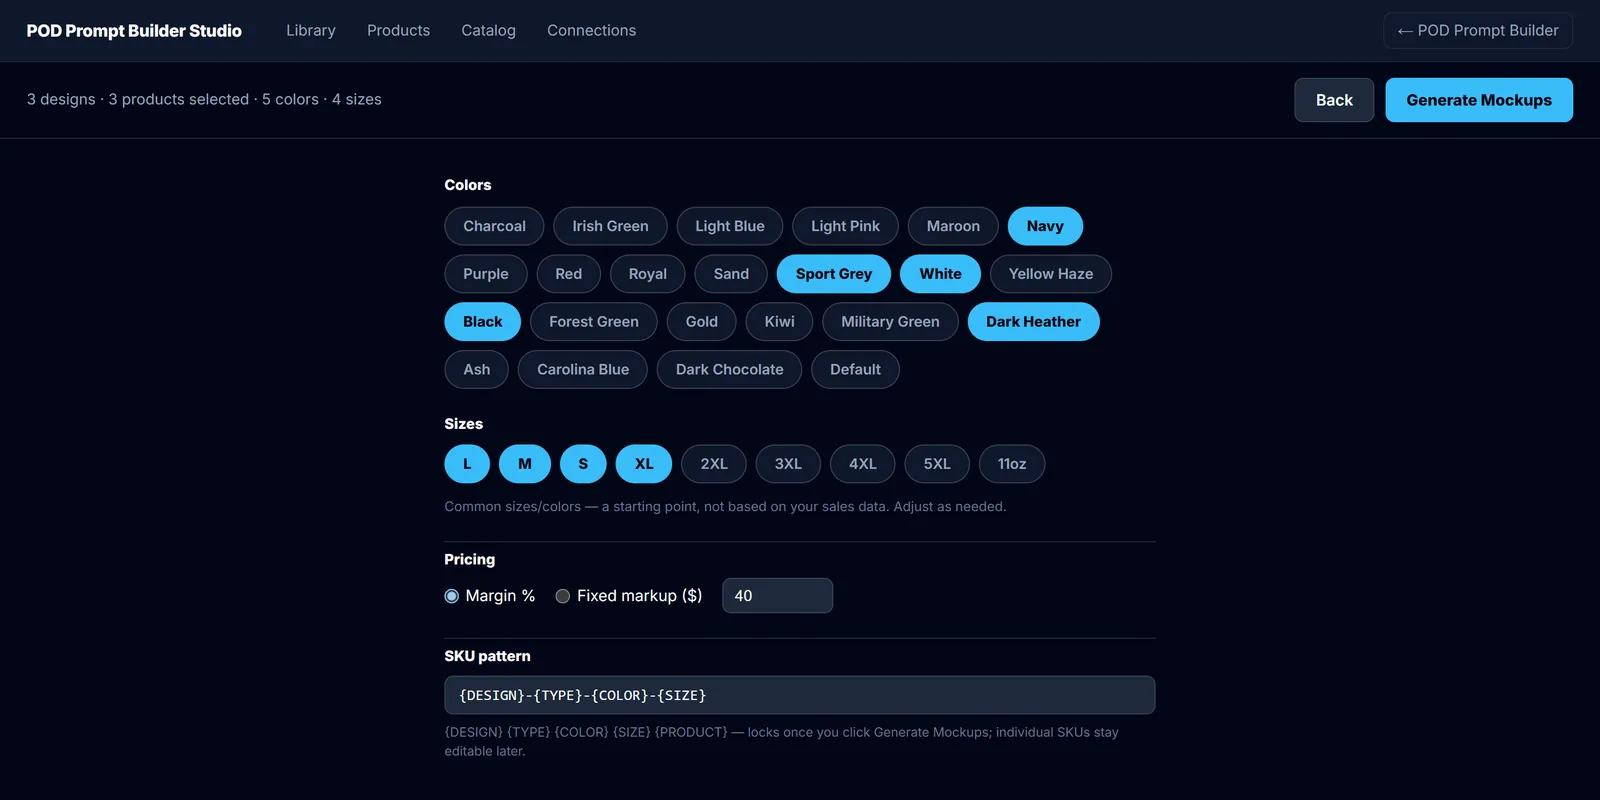Select the Margin % radio button

[452, 596]
